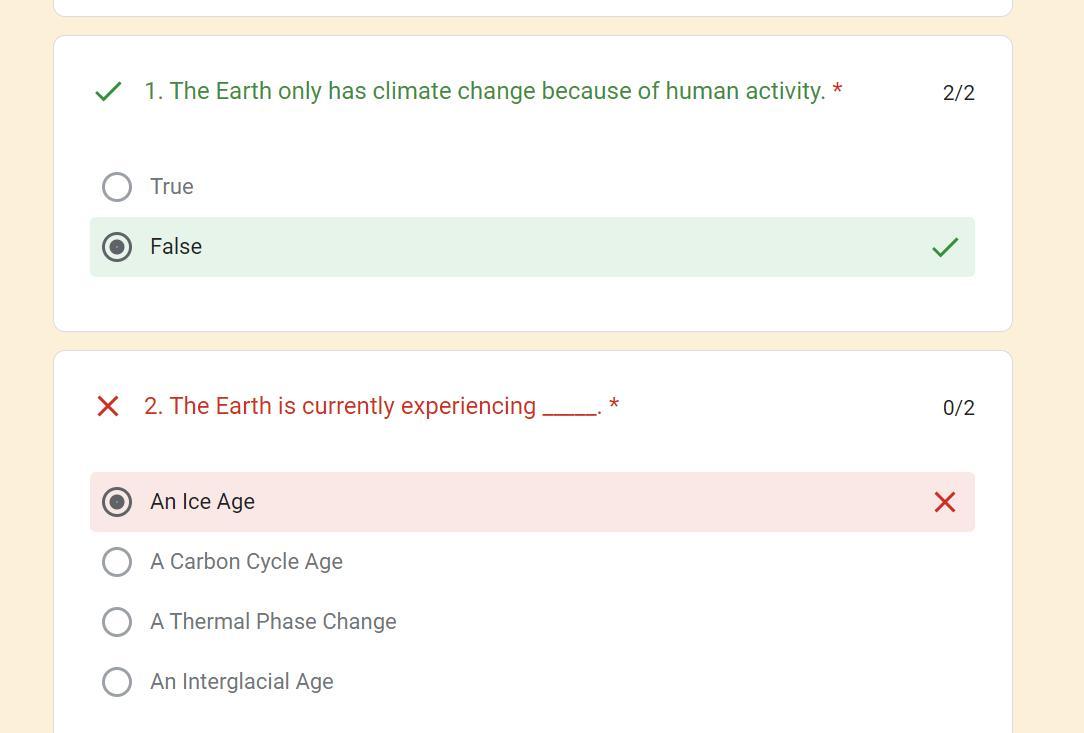Click the question 2 title text

[x=372, y=406]
